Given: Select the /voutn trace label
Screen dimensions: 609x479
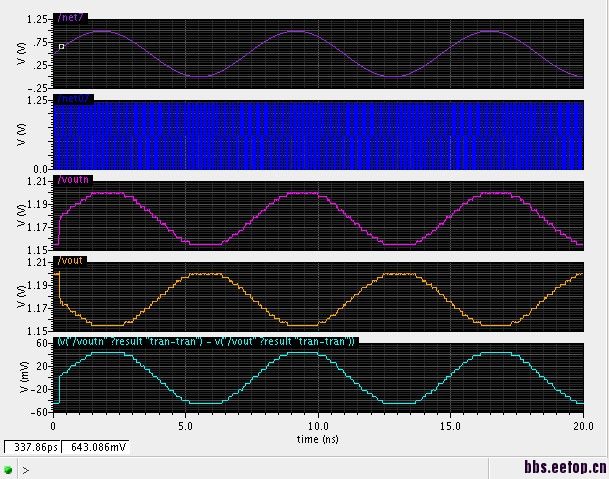Looking at the screenshot, I should click(73, 179).
